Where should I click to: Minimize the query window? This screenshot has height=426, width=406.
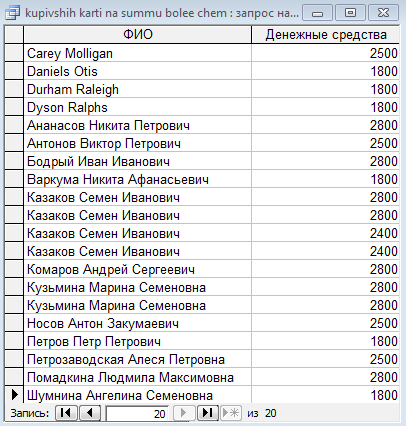pos(318,13)
